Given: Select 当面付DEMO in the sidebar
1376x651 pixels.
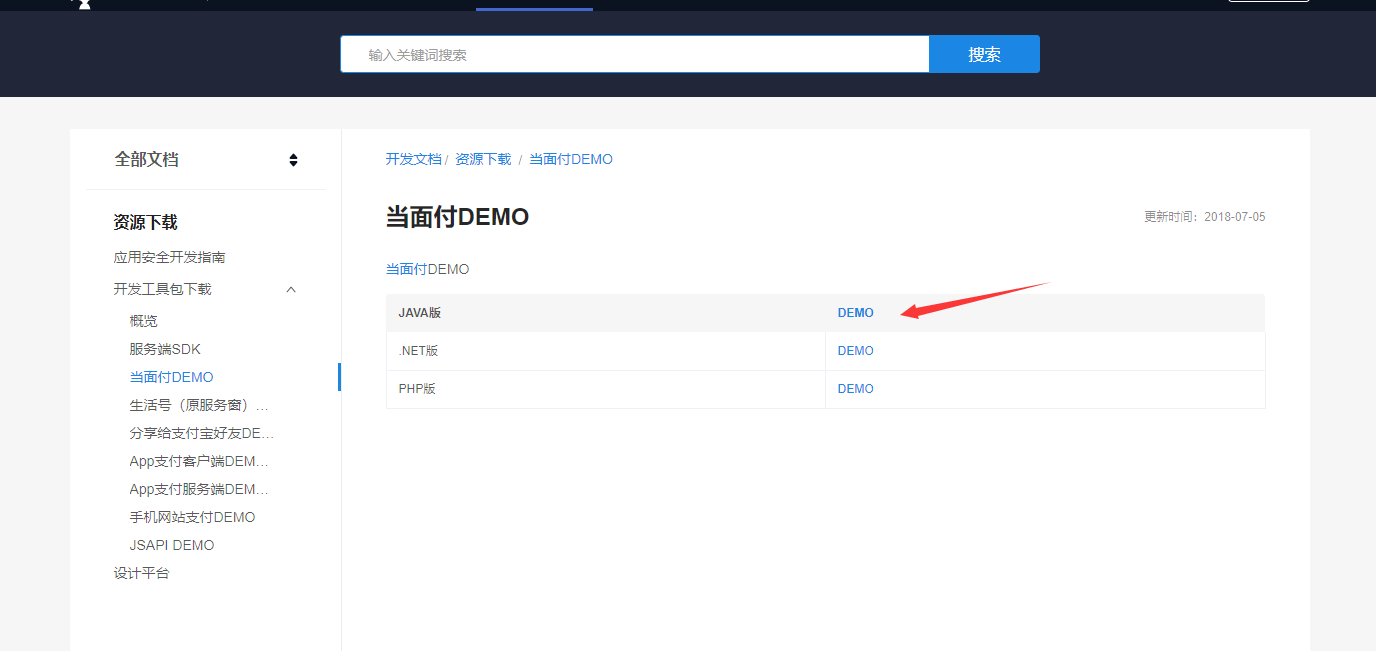Looking at the screenshot, I should pyautogui.click(x=171, y=377).
